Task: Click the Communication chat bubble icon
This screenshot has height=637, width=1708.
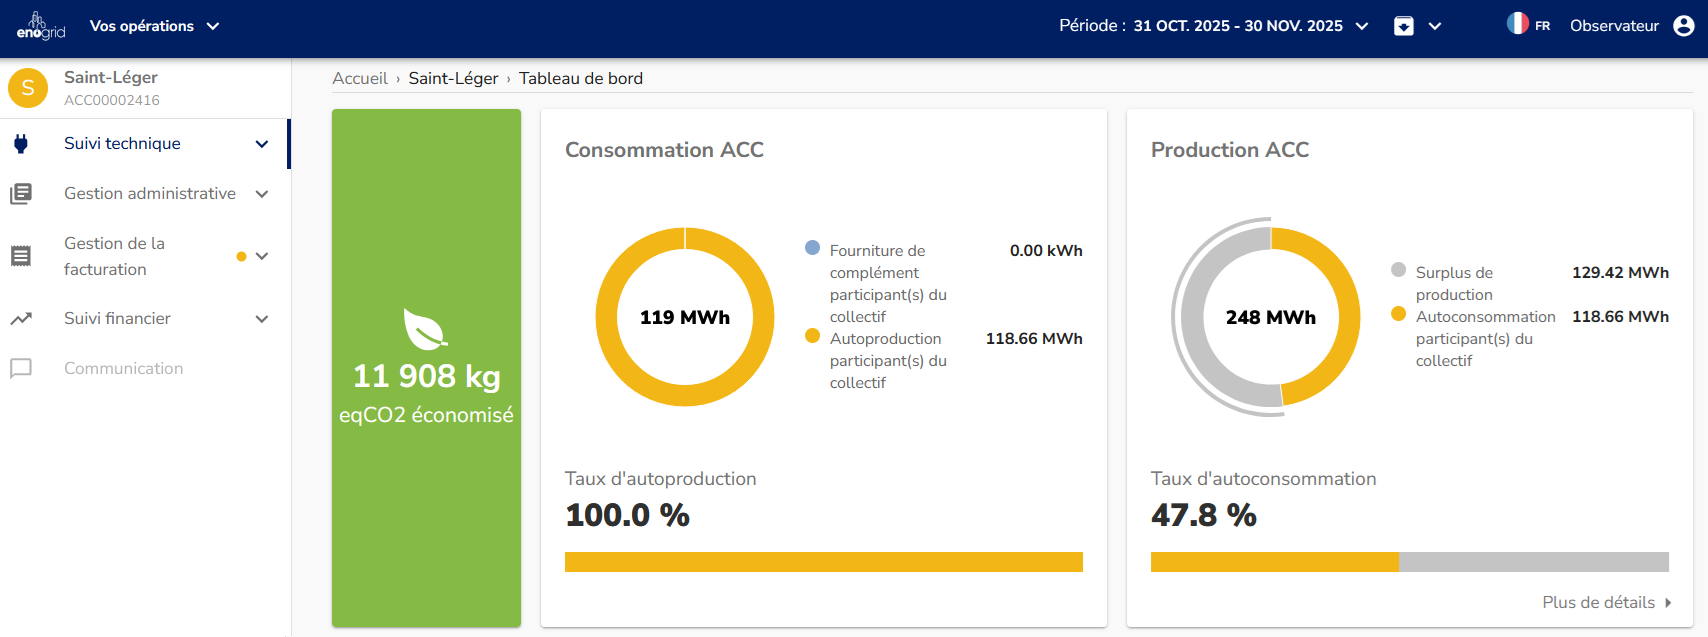Action: (x=21, y=369)
